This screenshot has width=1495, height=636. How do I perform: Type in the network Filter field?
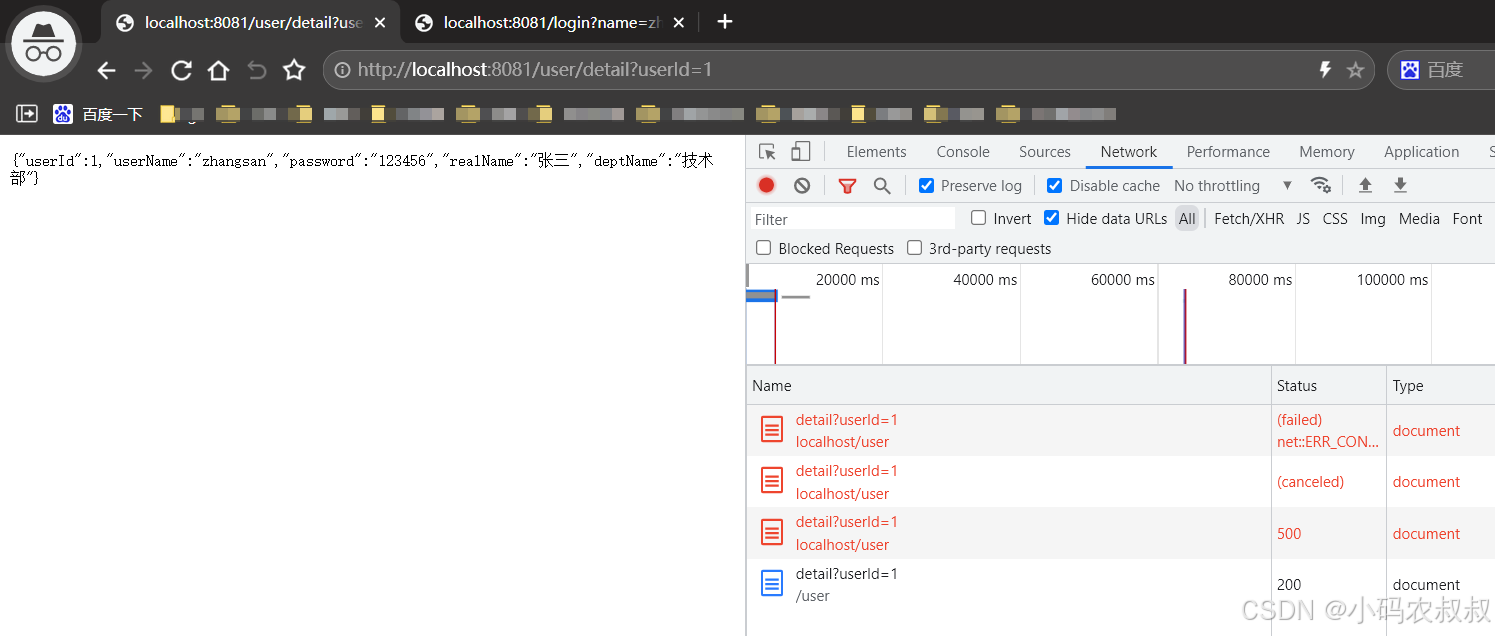[x=852, y=219]
